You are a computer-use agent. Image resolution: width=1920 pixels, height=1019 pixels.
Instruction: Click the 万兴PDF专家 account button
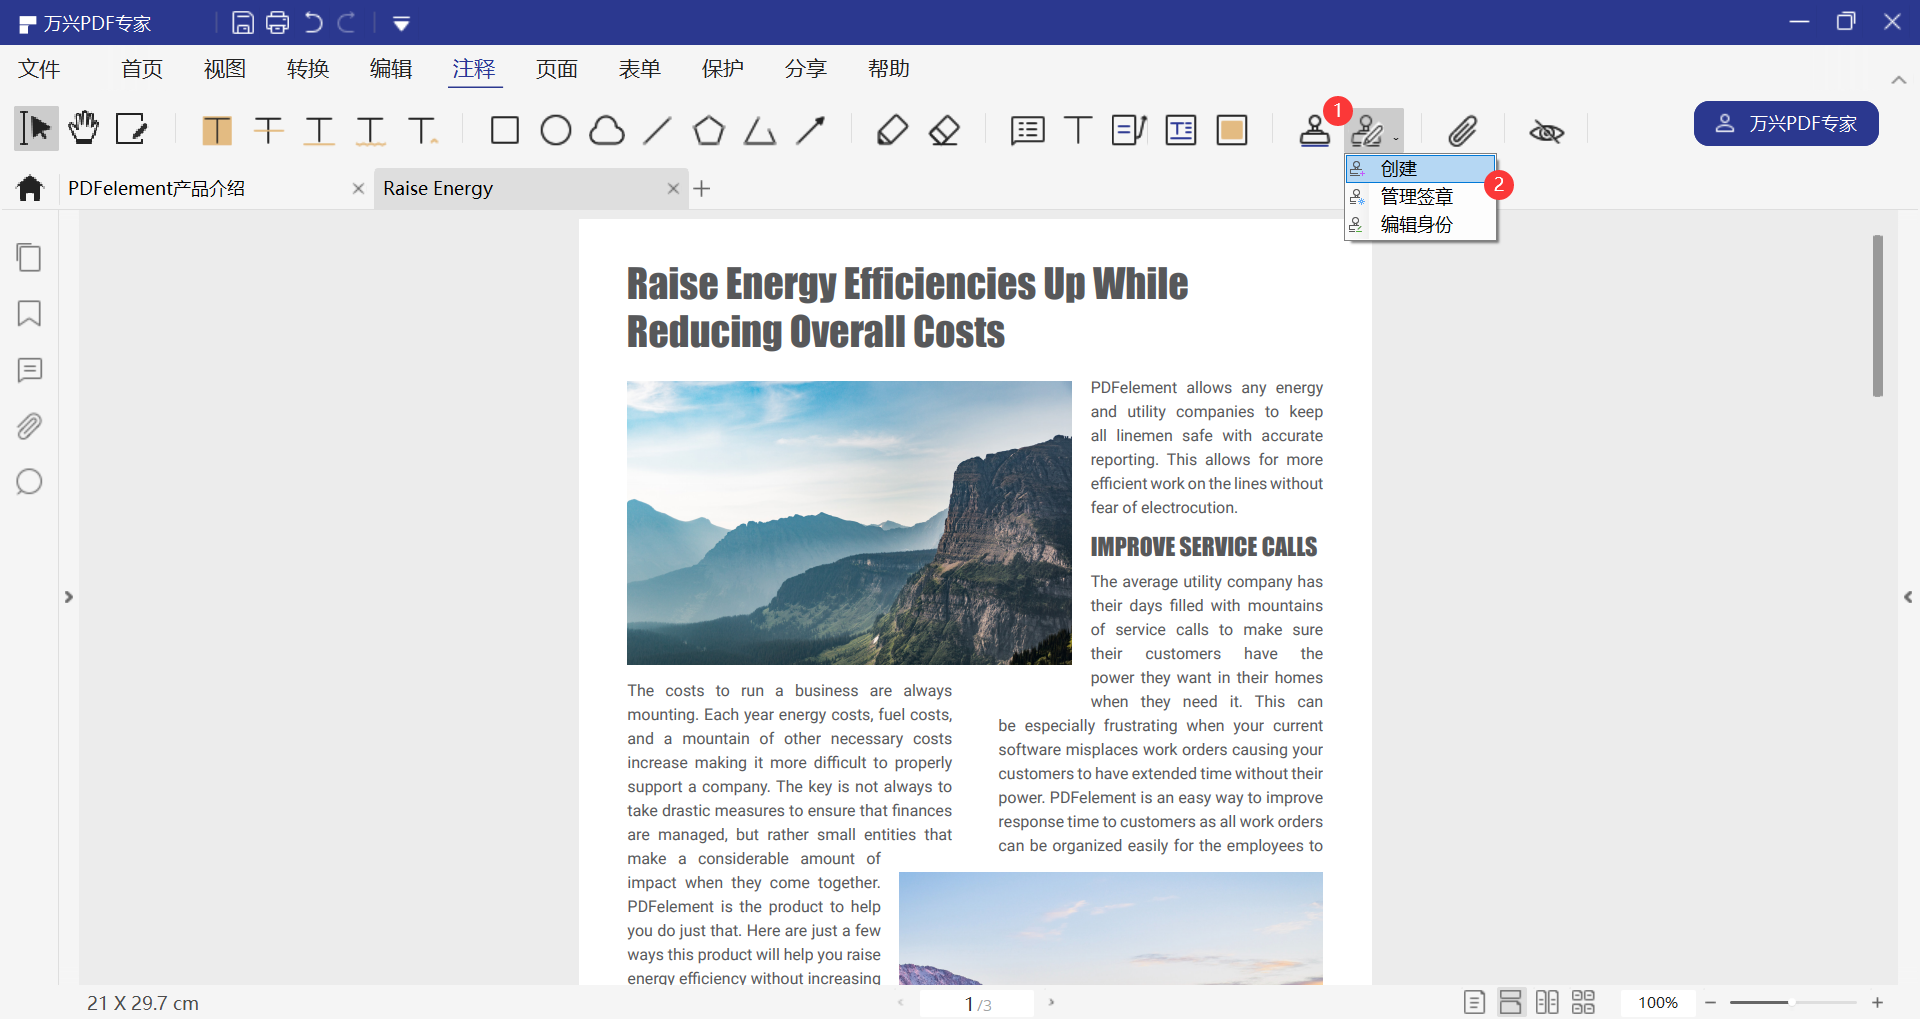[1785, 124]
